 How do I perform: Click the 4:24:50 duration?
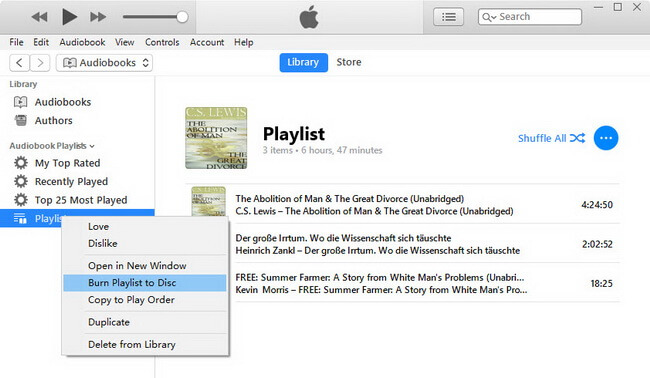[x=597, y=205]
